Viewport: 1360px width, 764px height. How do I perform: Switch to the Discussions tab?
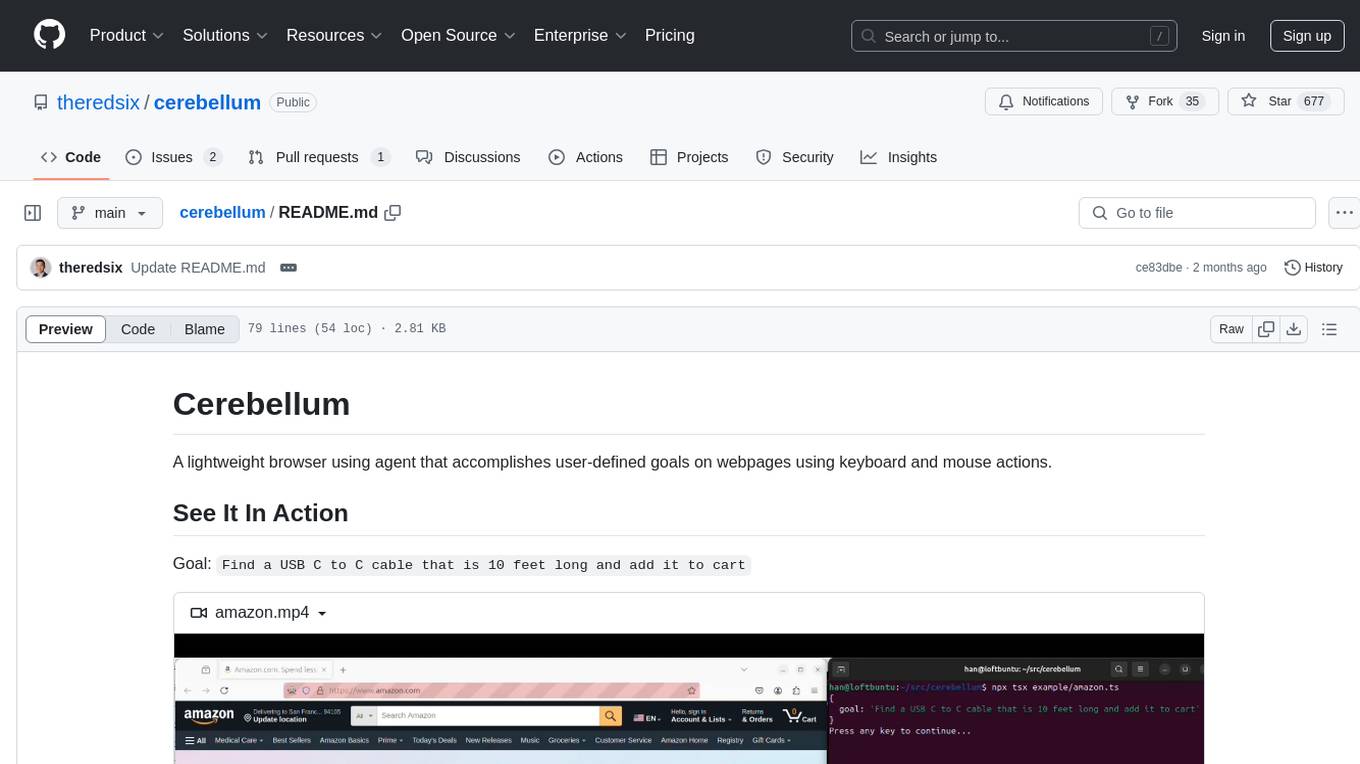[x=468, y=157]
